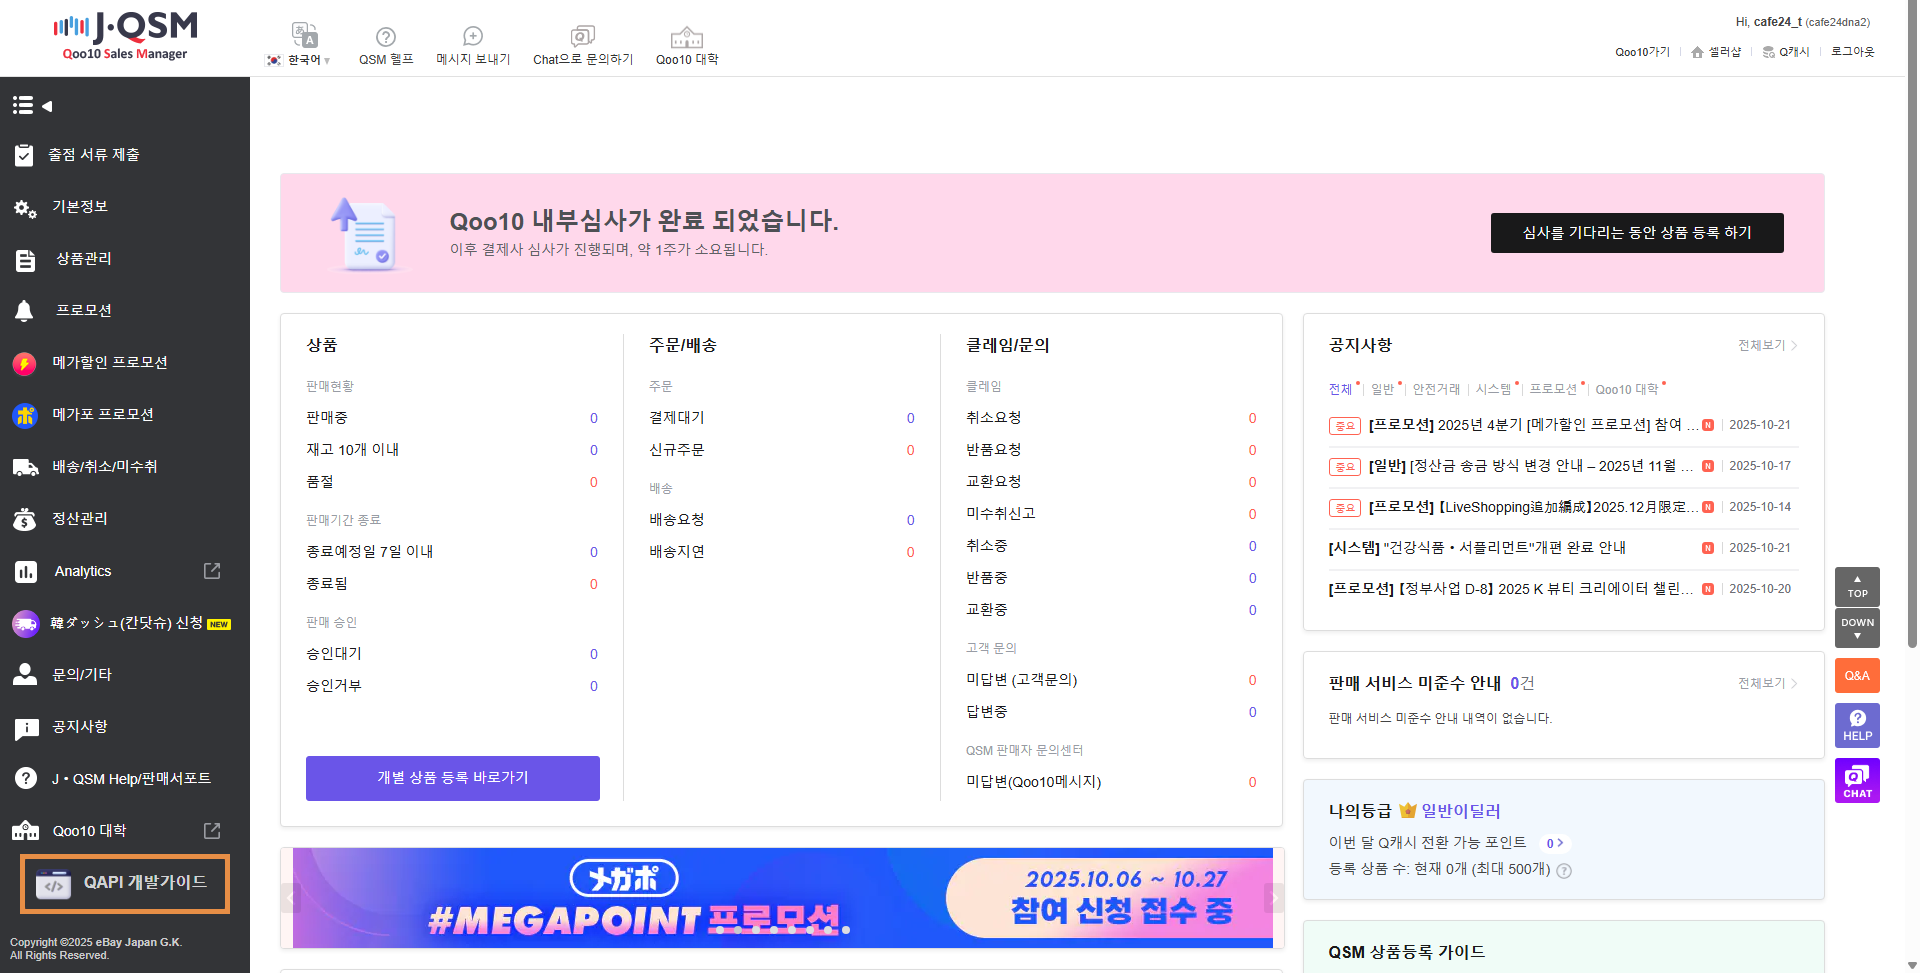Click the Analytics chart icon

pyautogui.click(x=26, y=572)
